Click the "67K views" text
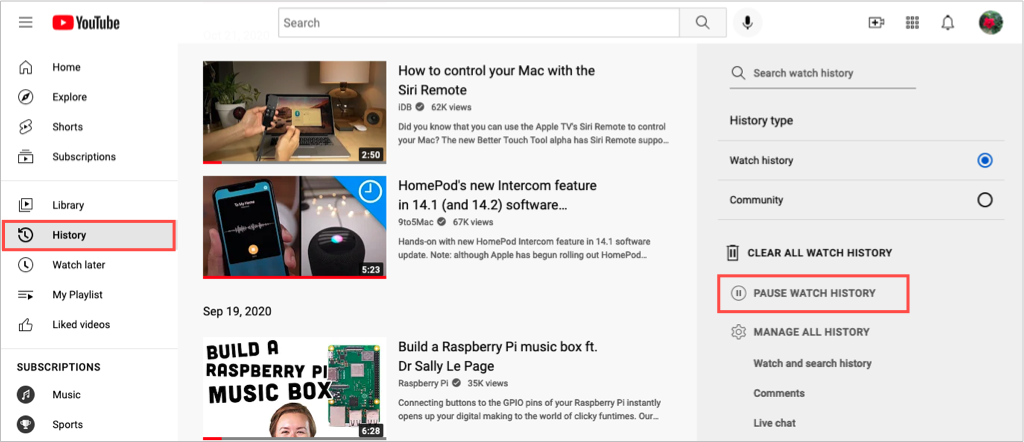Viewport: 1024px width, 442px height. pos(473,221)
